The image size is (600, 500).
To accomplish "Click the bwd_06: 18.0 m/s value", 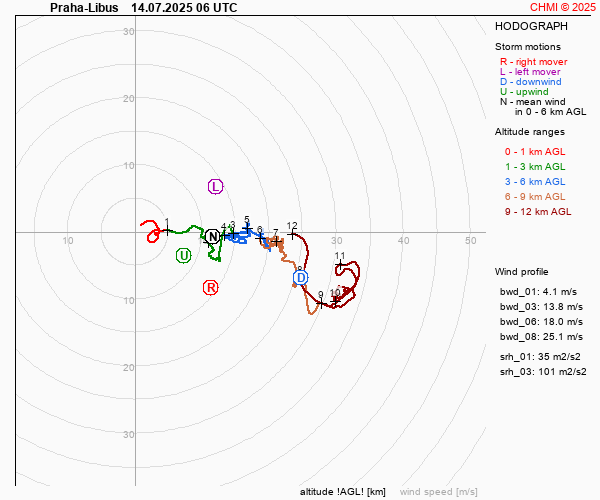I will (541, 321).
